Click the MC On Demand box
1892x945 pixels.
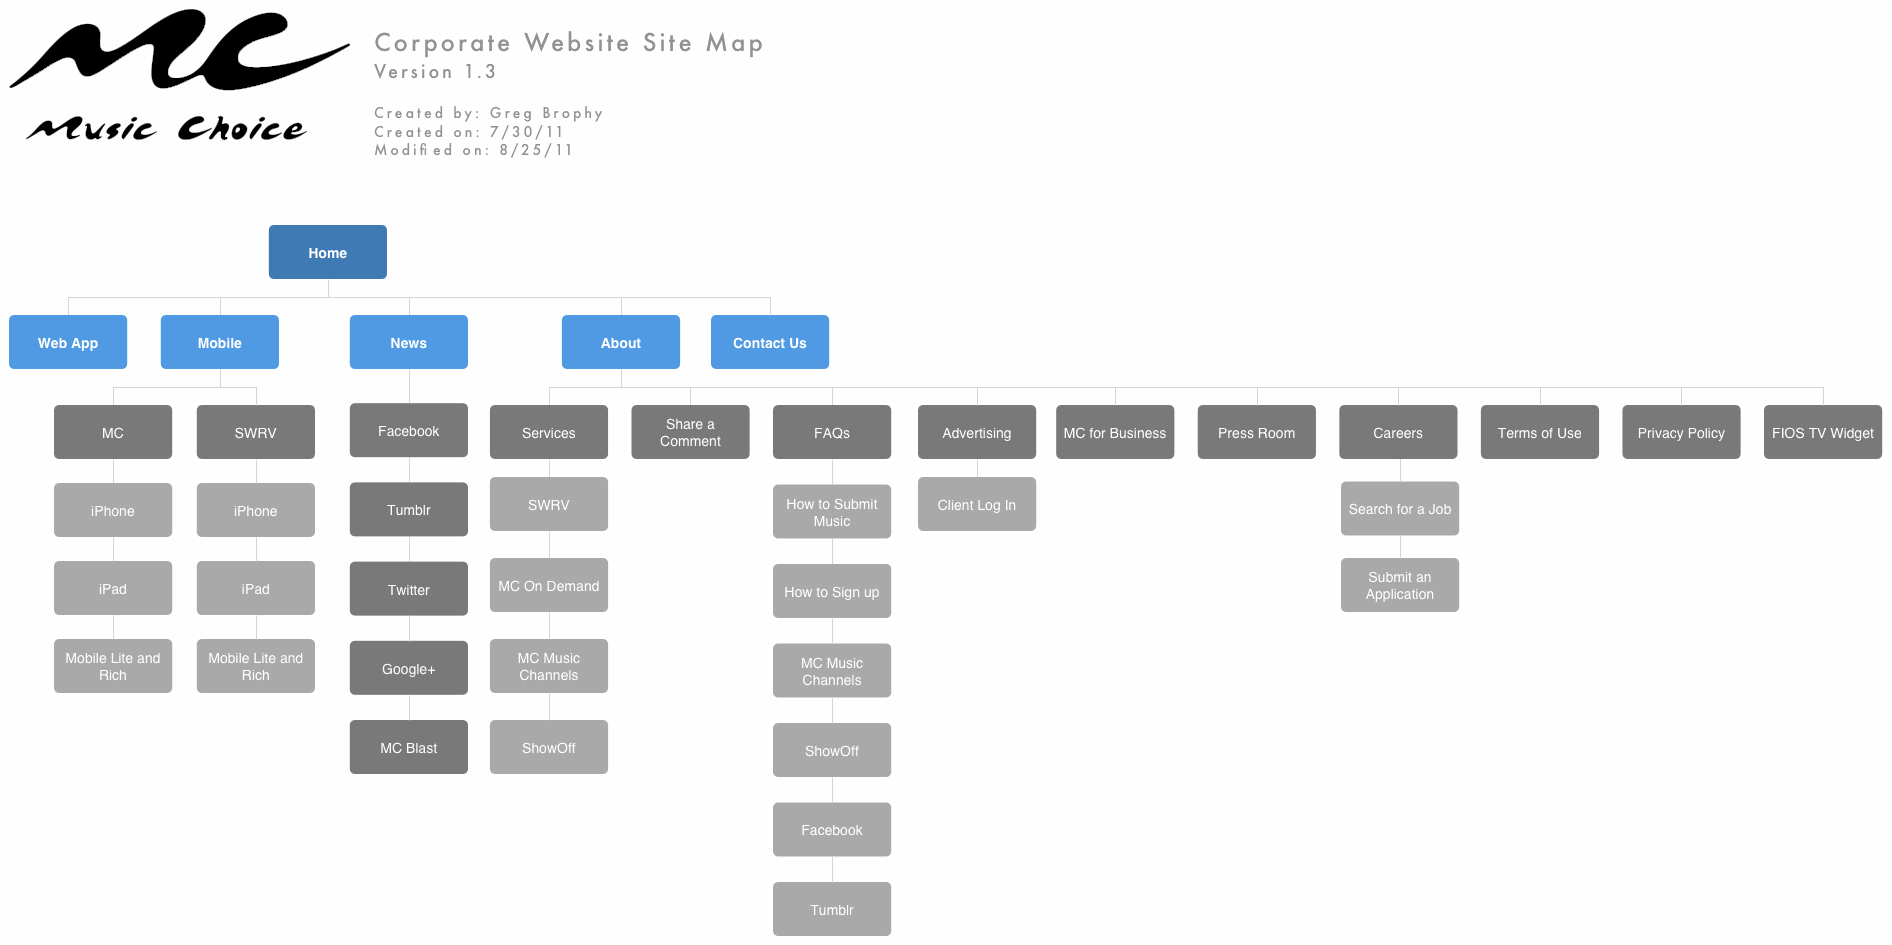(x=549, y=585)
